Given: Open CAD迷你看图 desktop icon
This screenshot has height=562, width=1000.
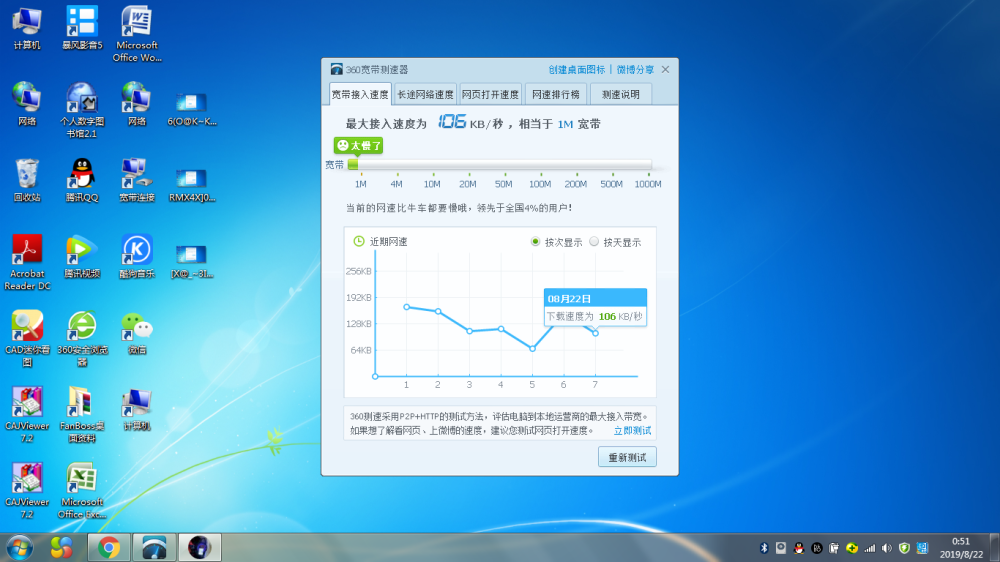Looking at the screenshot, I should 27,338.
